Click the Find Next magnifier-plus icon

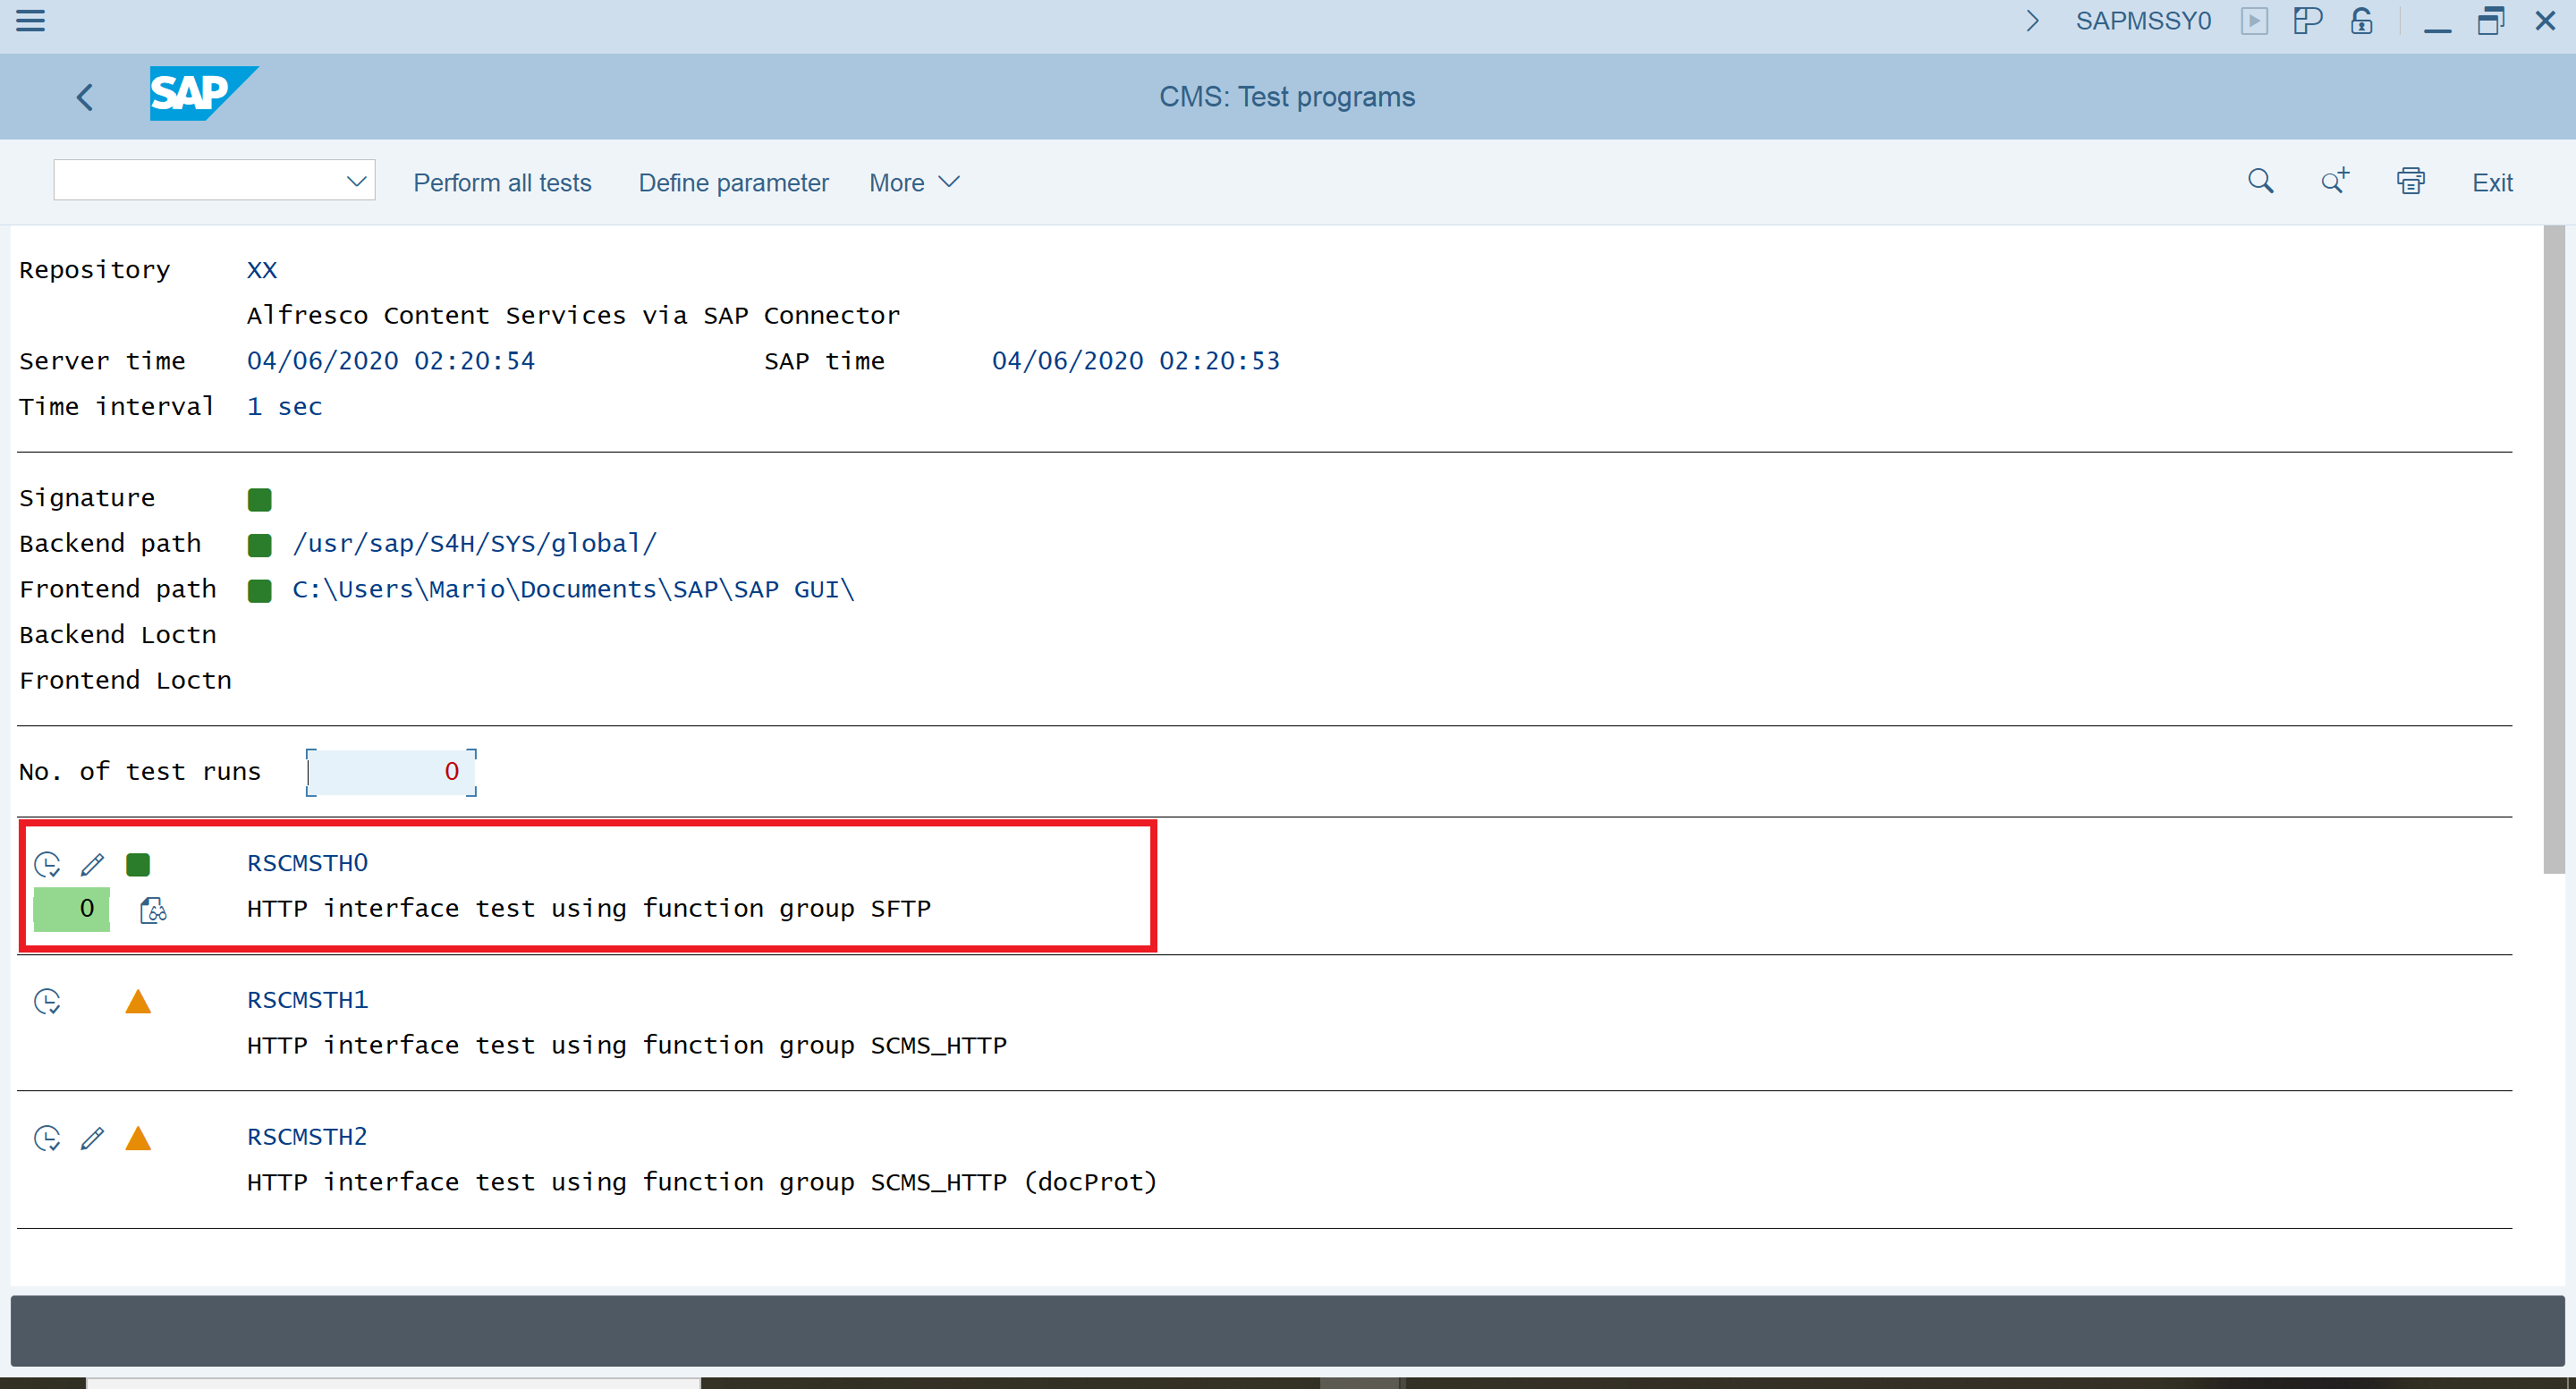pyautogui.click(x=2334, y=182)
